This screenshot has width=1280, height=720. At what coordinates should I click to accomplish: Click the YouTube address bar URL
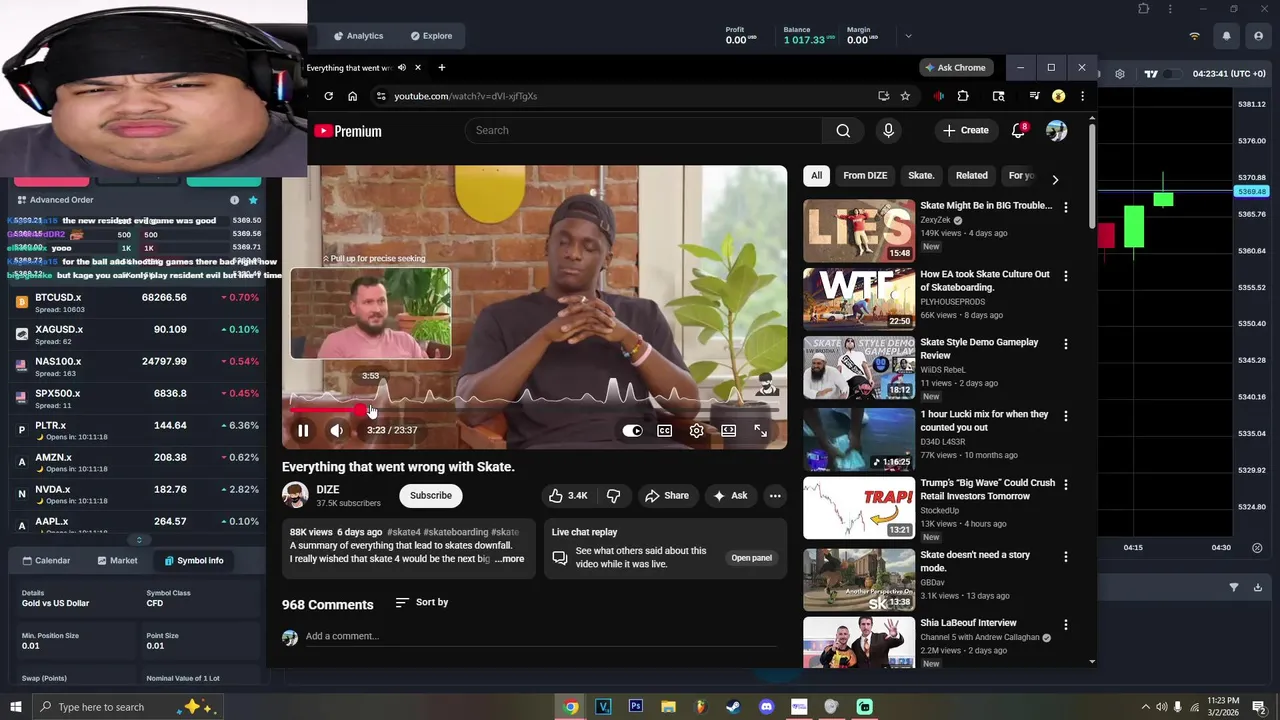click(465, 96)
